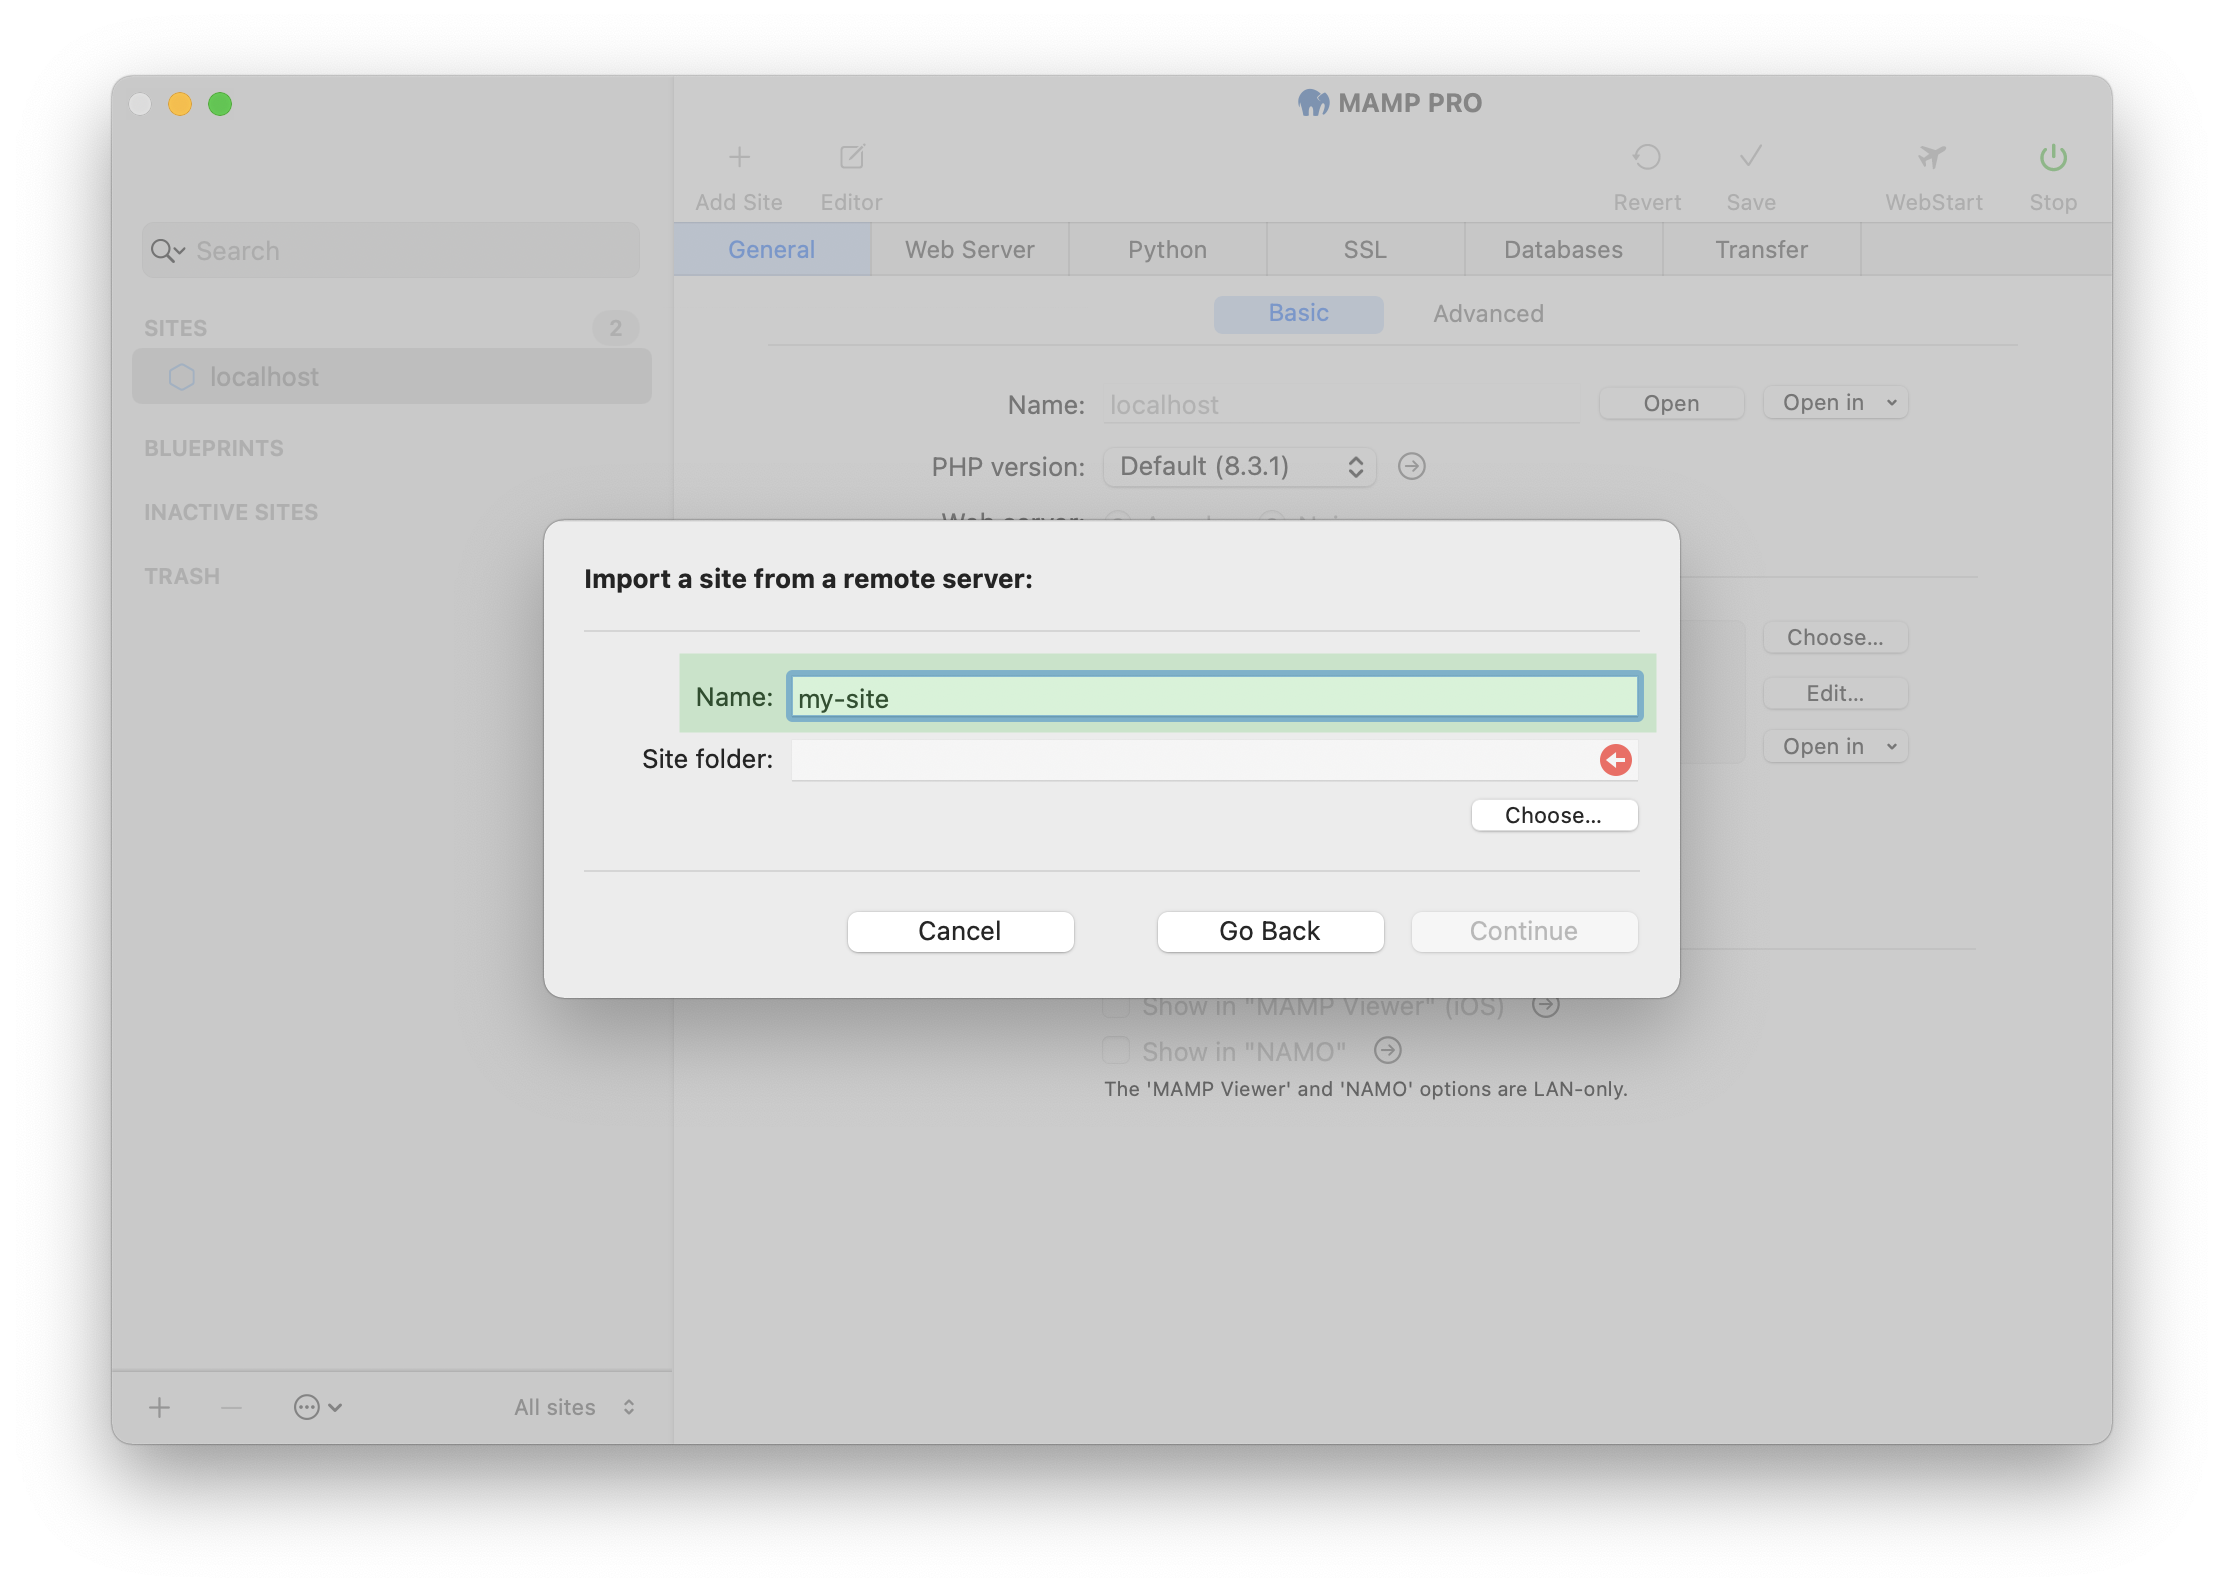Select localhost in the Sites list

pos(392,377)
